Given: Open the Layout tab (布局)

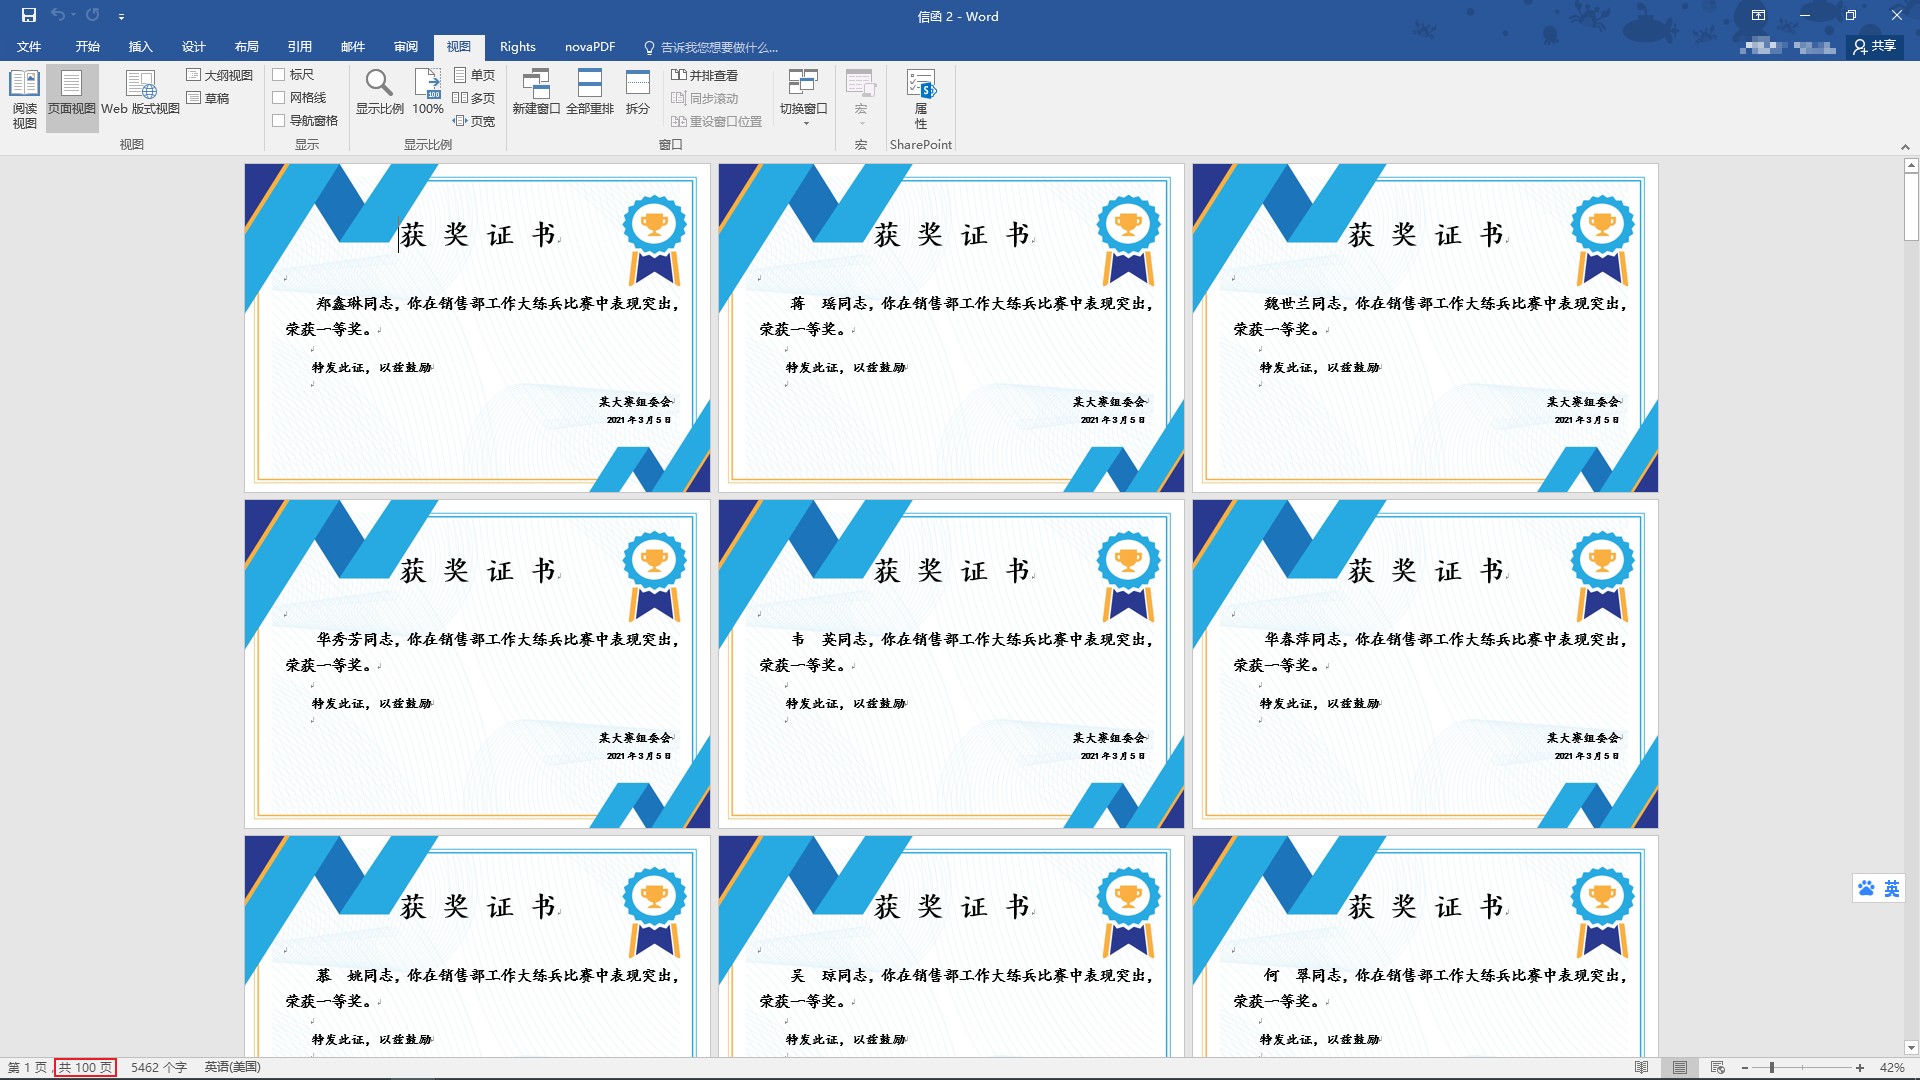Looking at the screenshot, I should tap(247, 47).
